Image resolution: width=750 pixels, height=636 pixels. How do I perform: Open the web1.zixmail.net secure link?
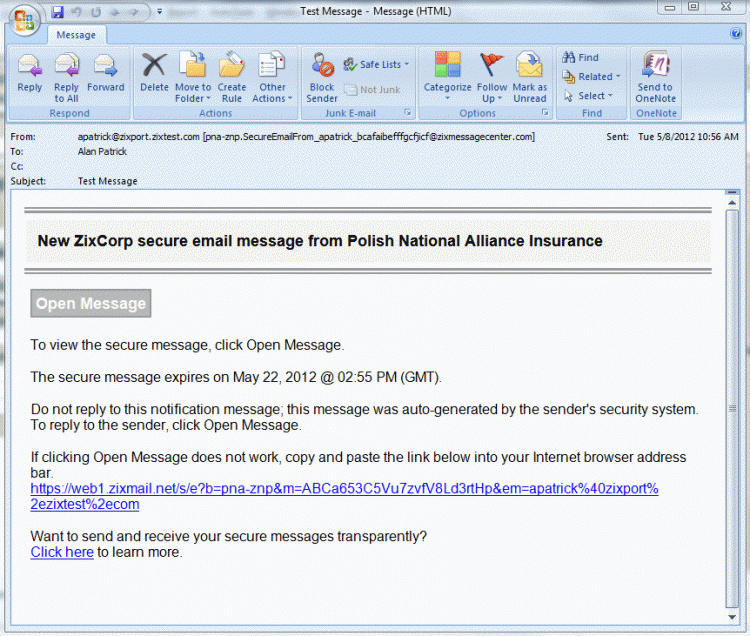344,496
